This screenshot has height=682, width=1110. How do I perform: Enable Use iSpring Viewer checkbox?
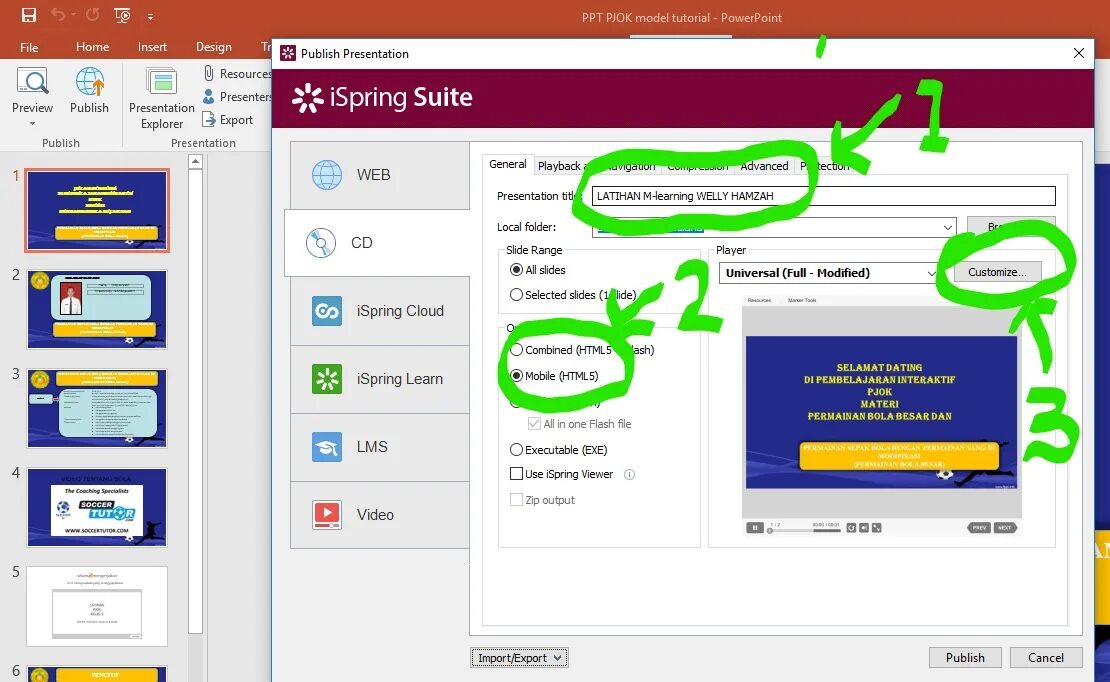pyautogui.click(x=516, y=474)
